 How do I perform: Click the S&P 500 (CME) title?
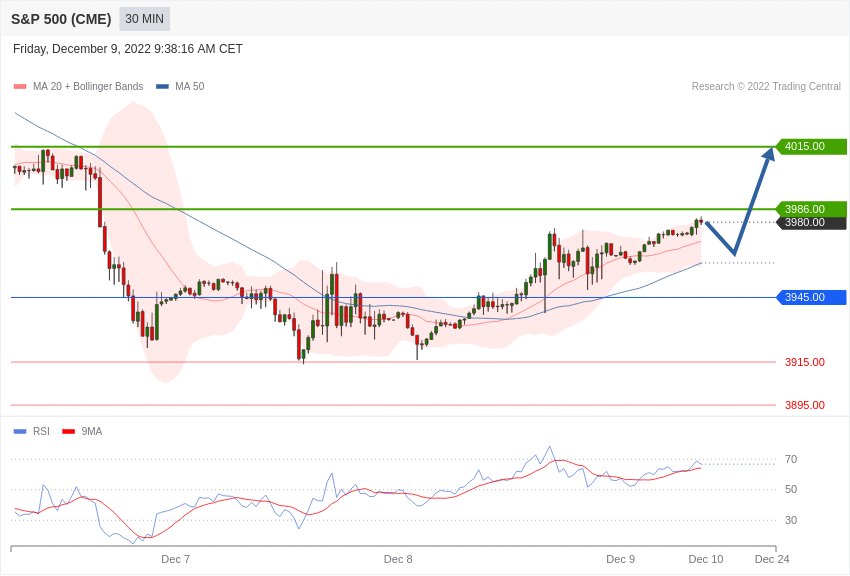click(x=61, y=19)
